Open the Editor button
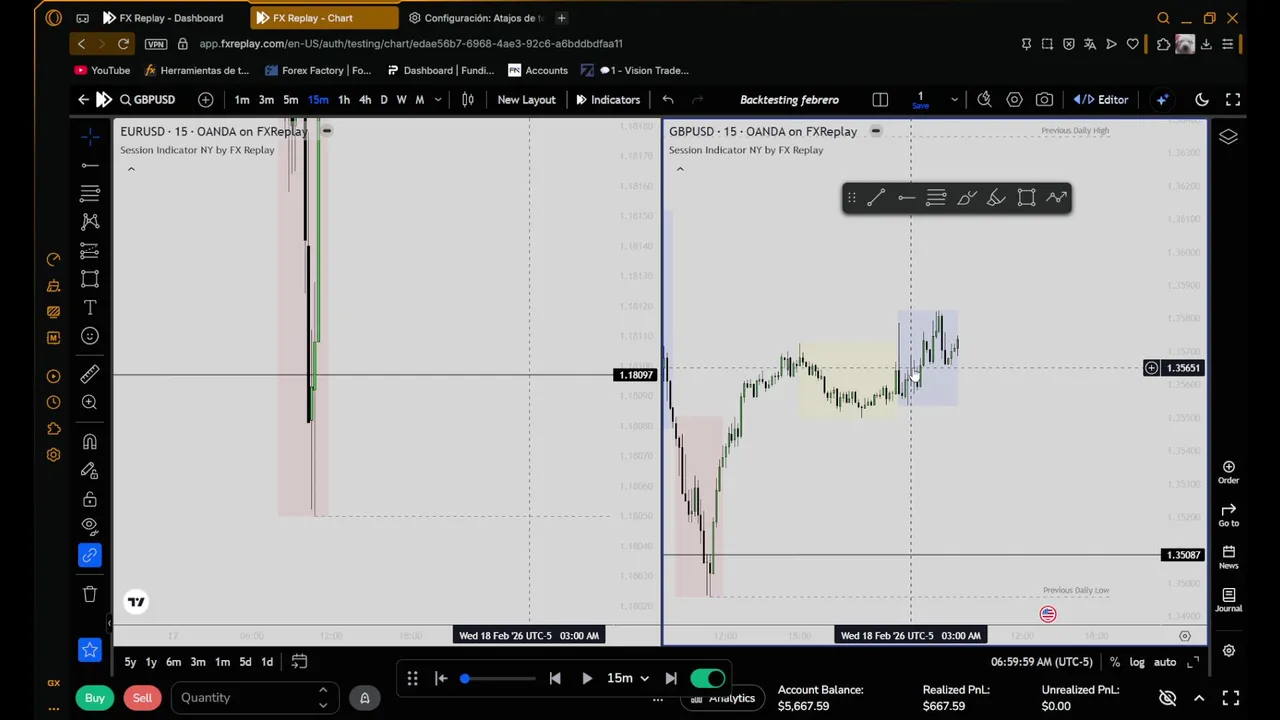1280x720 pixels. [x=1101, y=100]
